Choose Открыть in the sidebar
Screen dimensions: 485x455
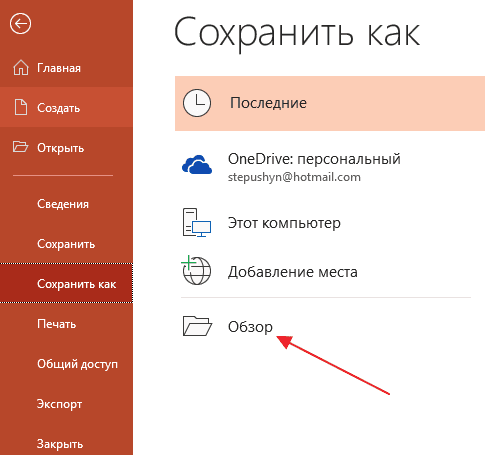66,147
